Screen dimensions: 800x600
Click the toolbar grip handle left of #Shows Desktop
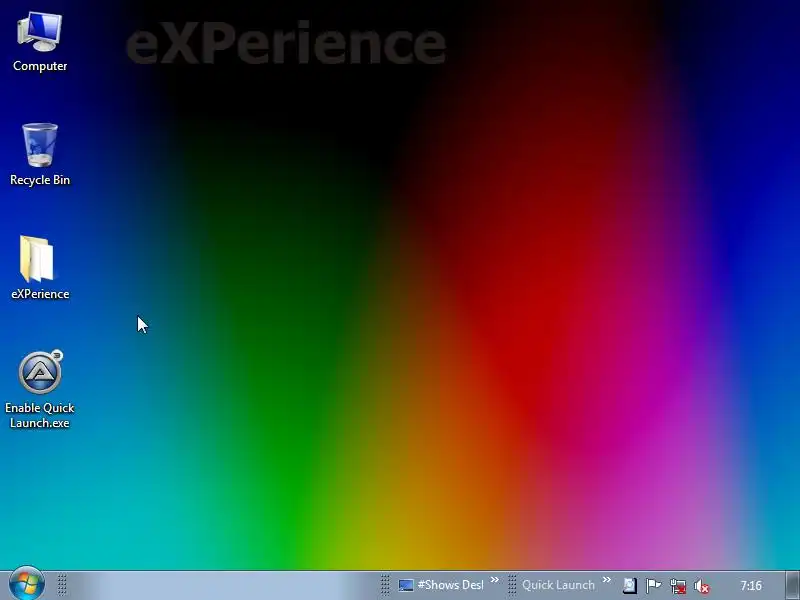click(x=386, y=585)
